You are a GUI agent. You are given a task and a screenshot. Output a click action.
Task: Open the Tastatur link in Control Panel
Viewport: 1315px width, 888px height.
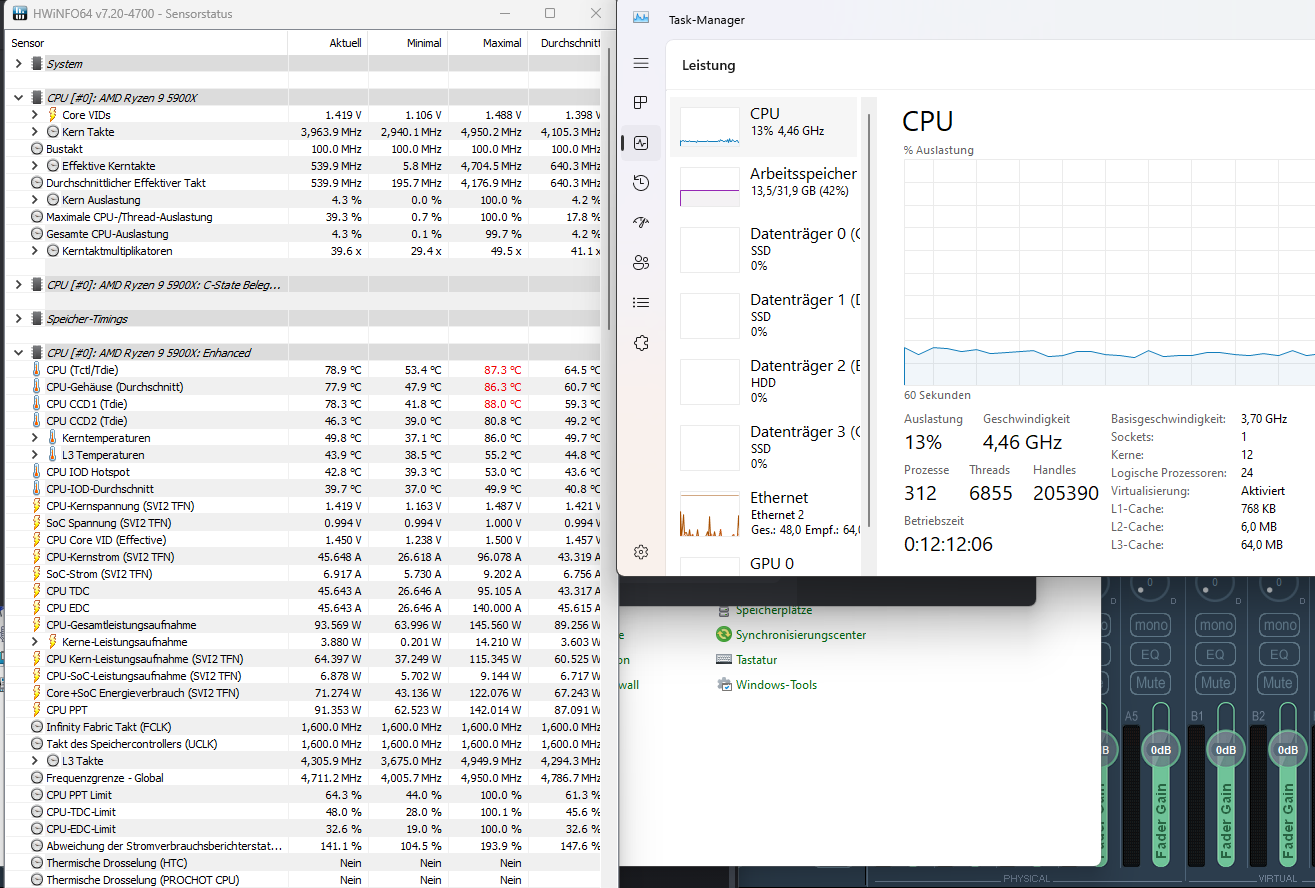(756, 660)
